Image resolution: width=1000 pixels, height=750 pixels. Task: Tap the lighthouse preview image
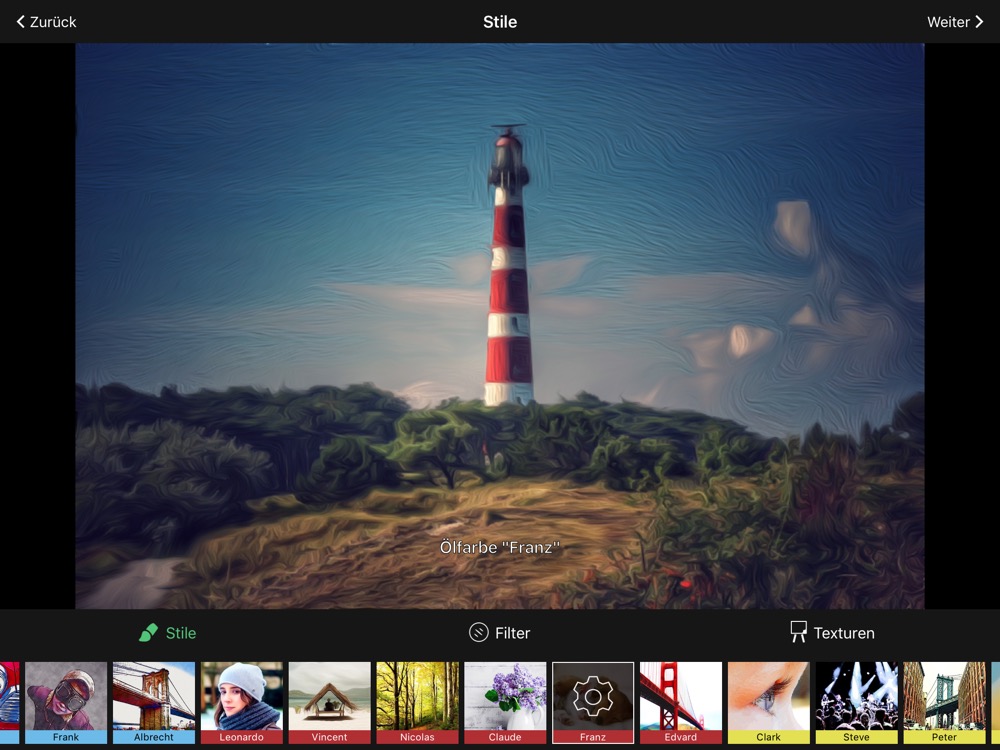click(x=500, y=325)
